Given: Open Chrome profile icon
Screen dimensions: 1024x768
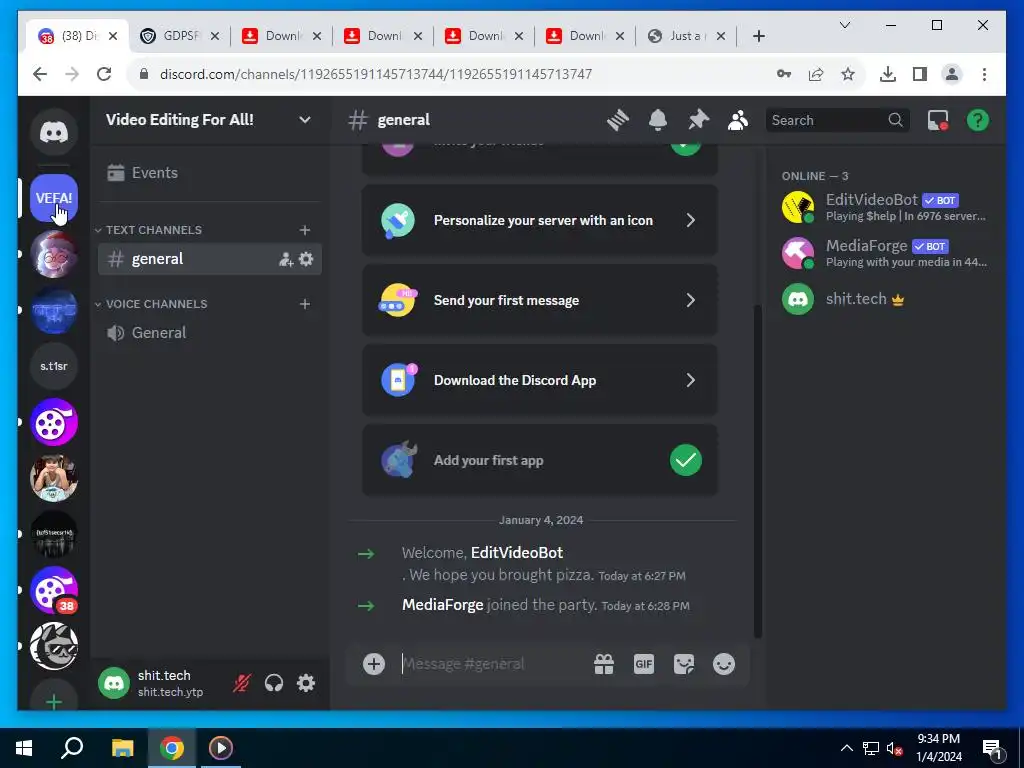Looking at the screenshot, I should coord(952,74).
